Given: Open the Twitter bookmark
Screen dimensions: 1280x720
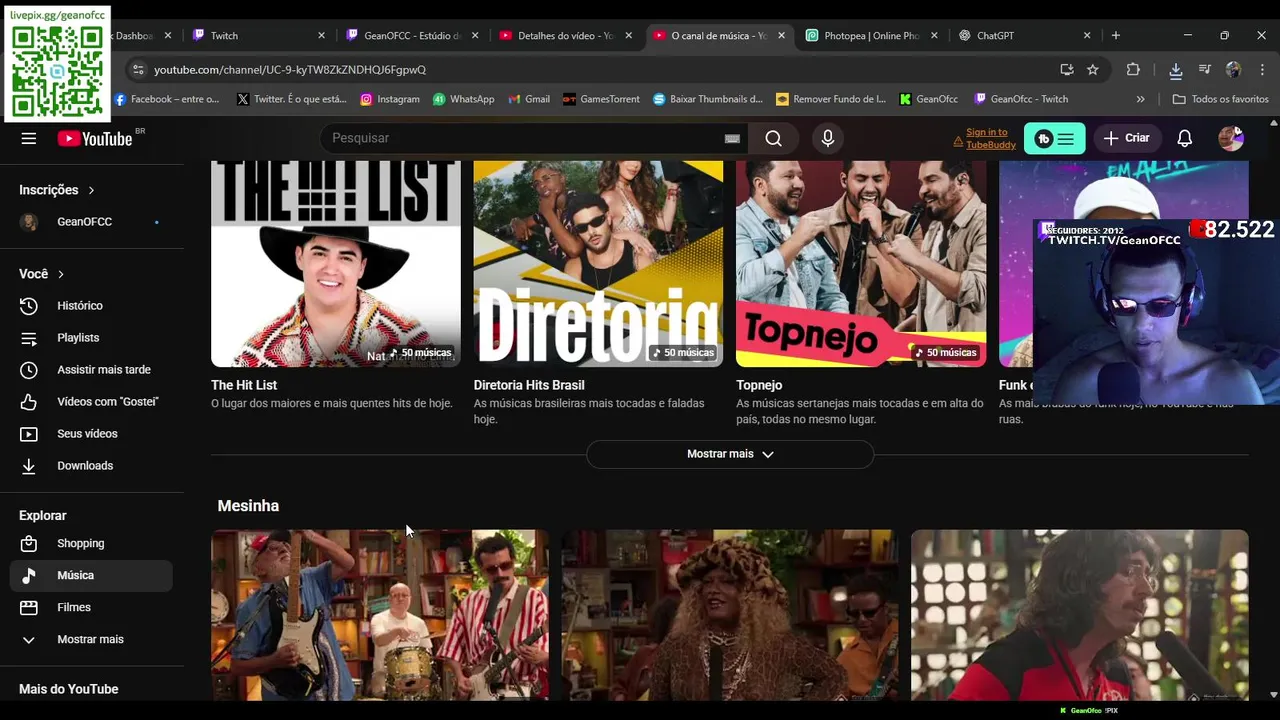Looking at the screenshot, I should tap(292, 99).
